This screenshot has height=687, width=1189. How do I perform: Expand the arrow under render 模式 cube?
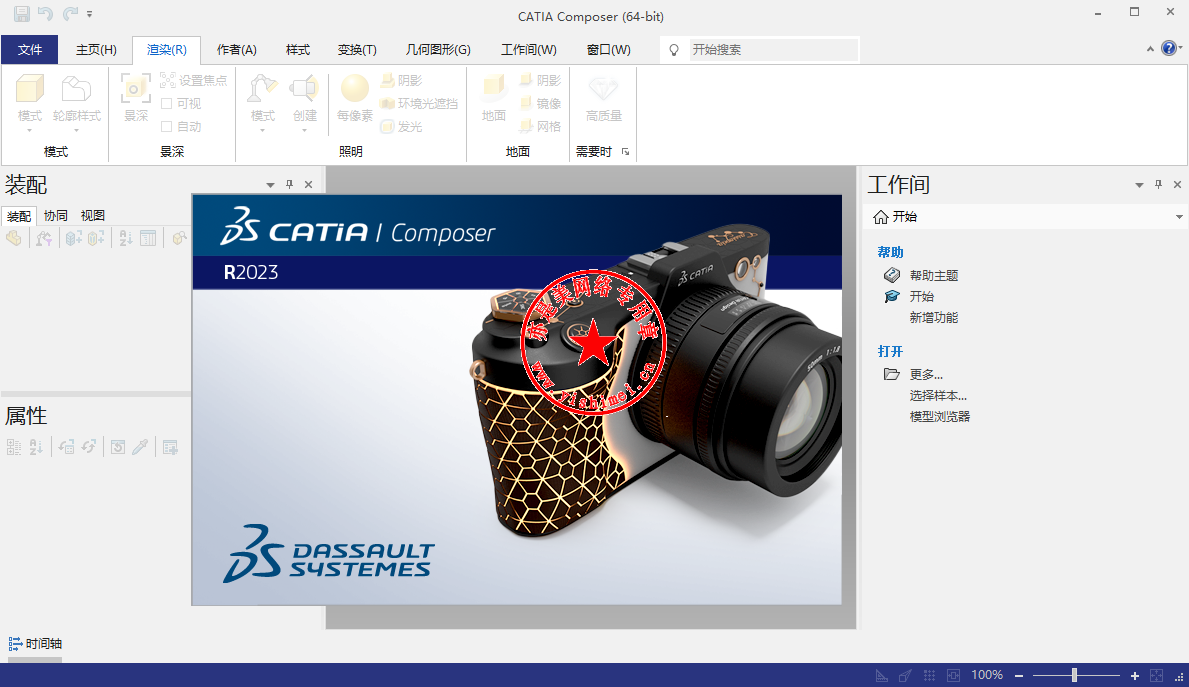(30, 130)
